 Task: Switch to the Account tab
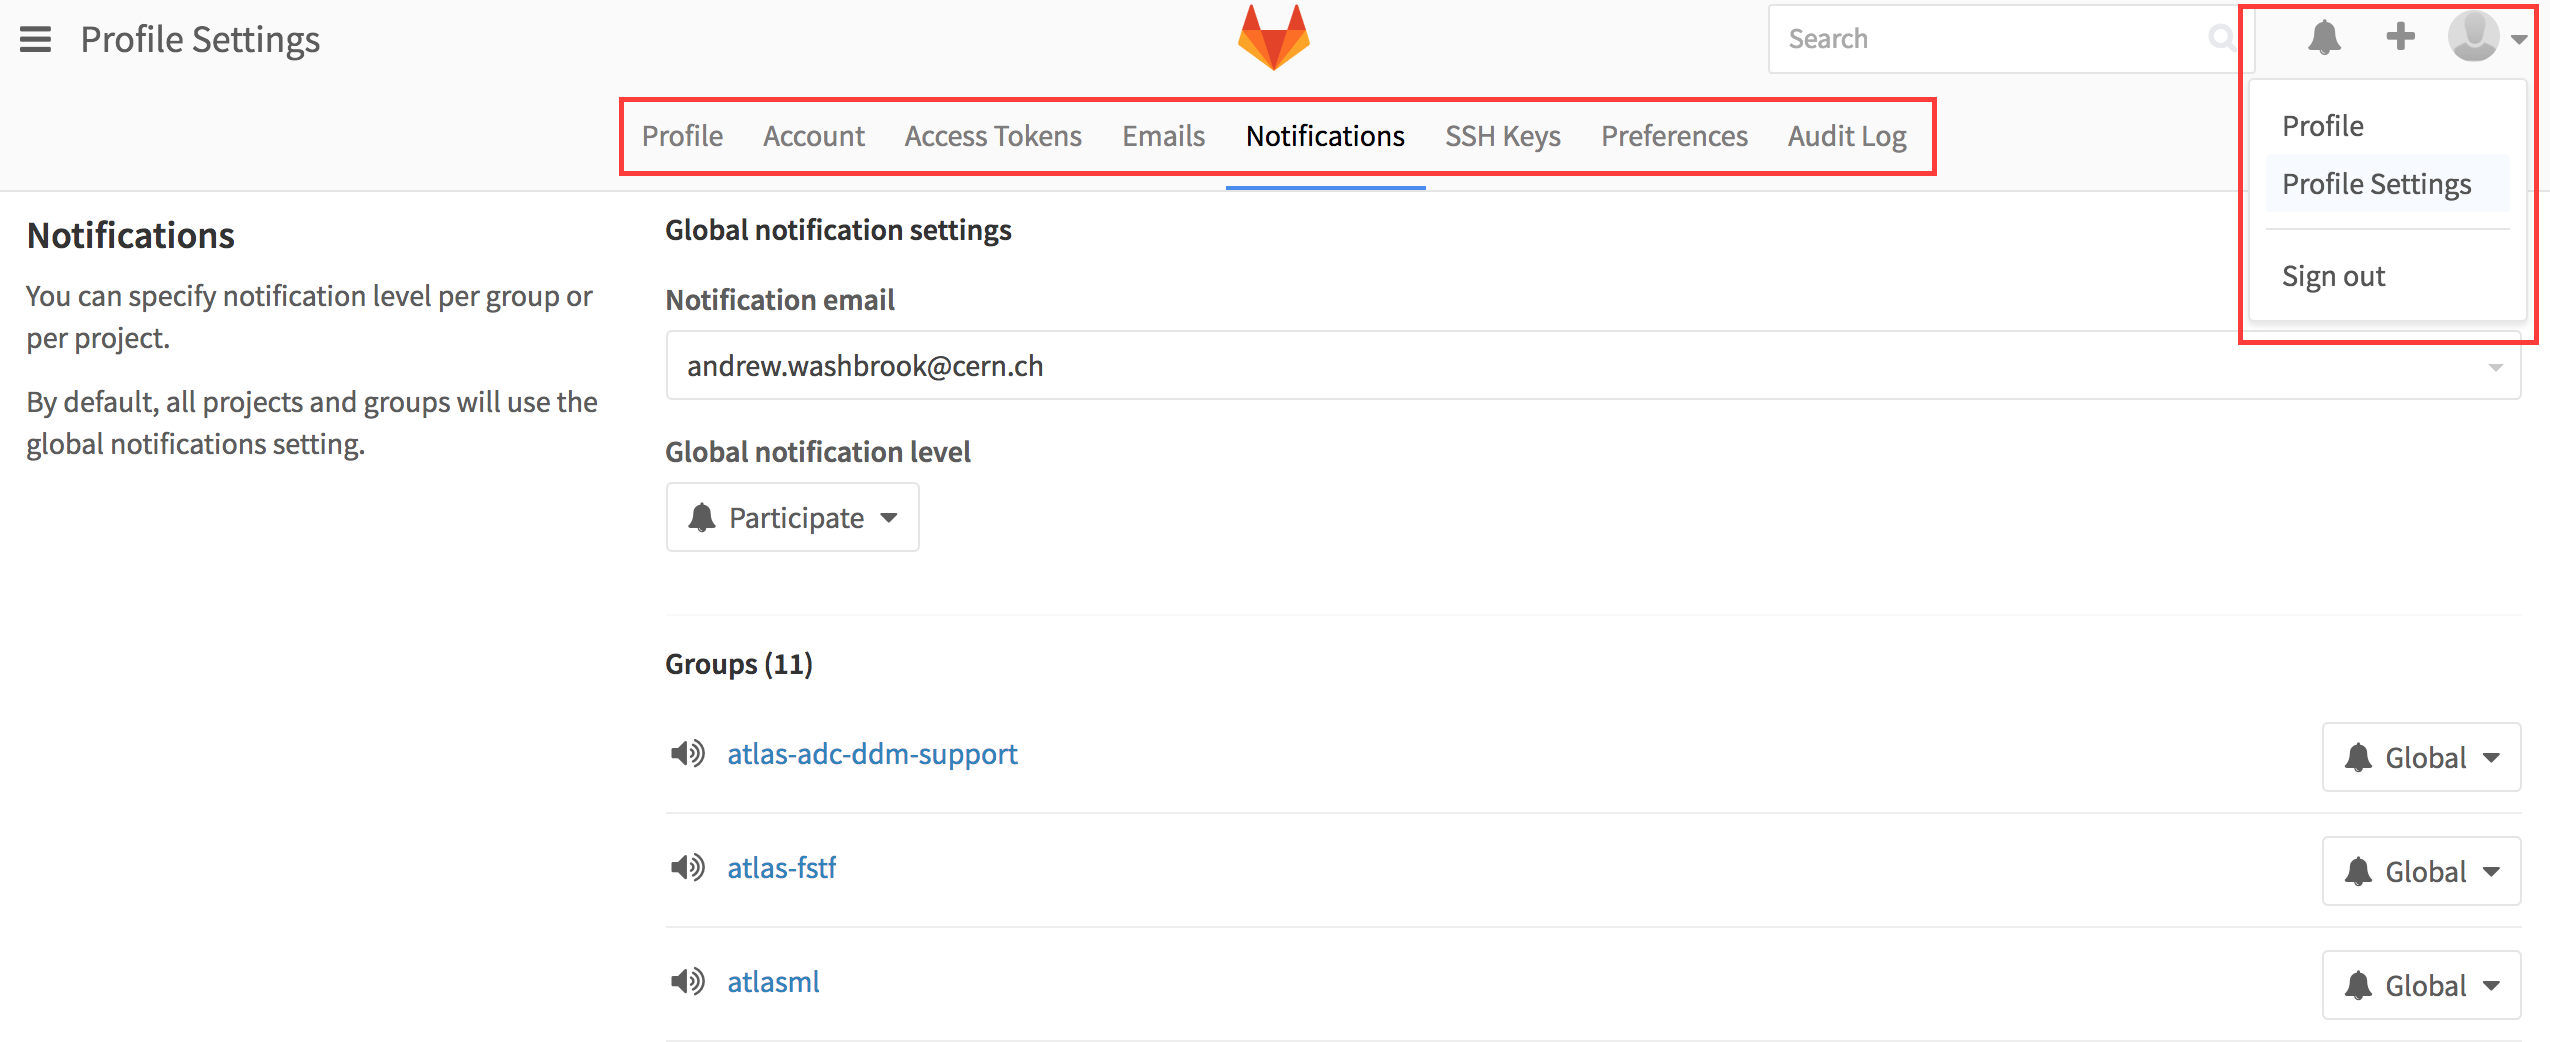coord(814,136)
